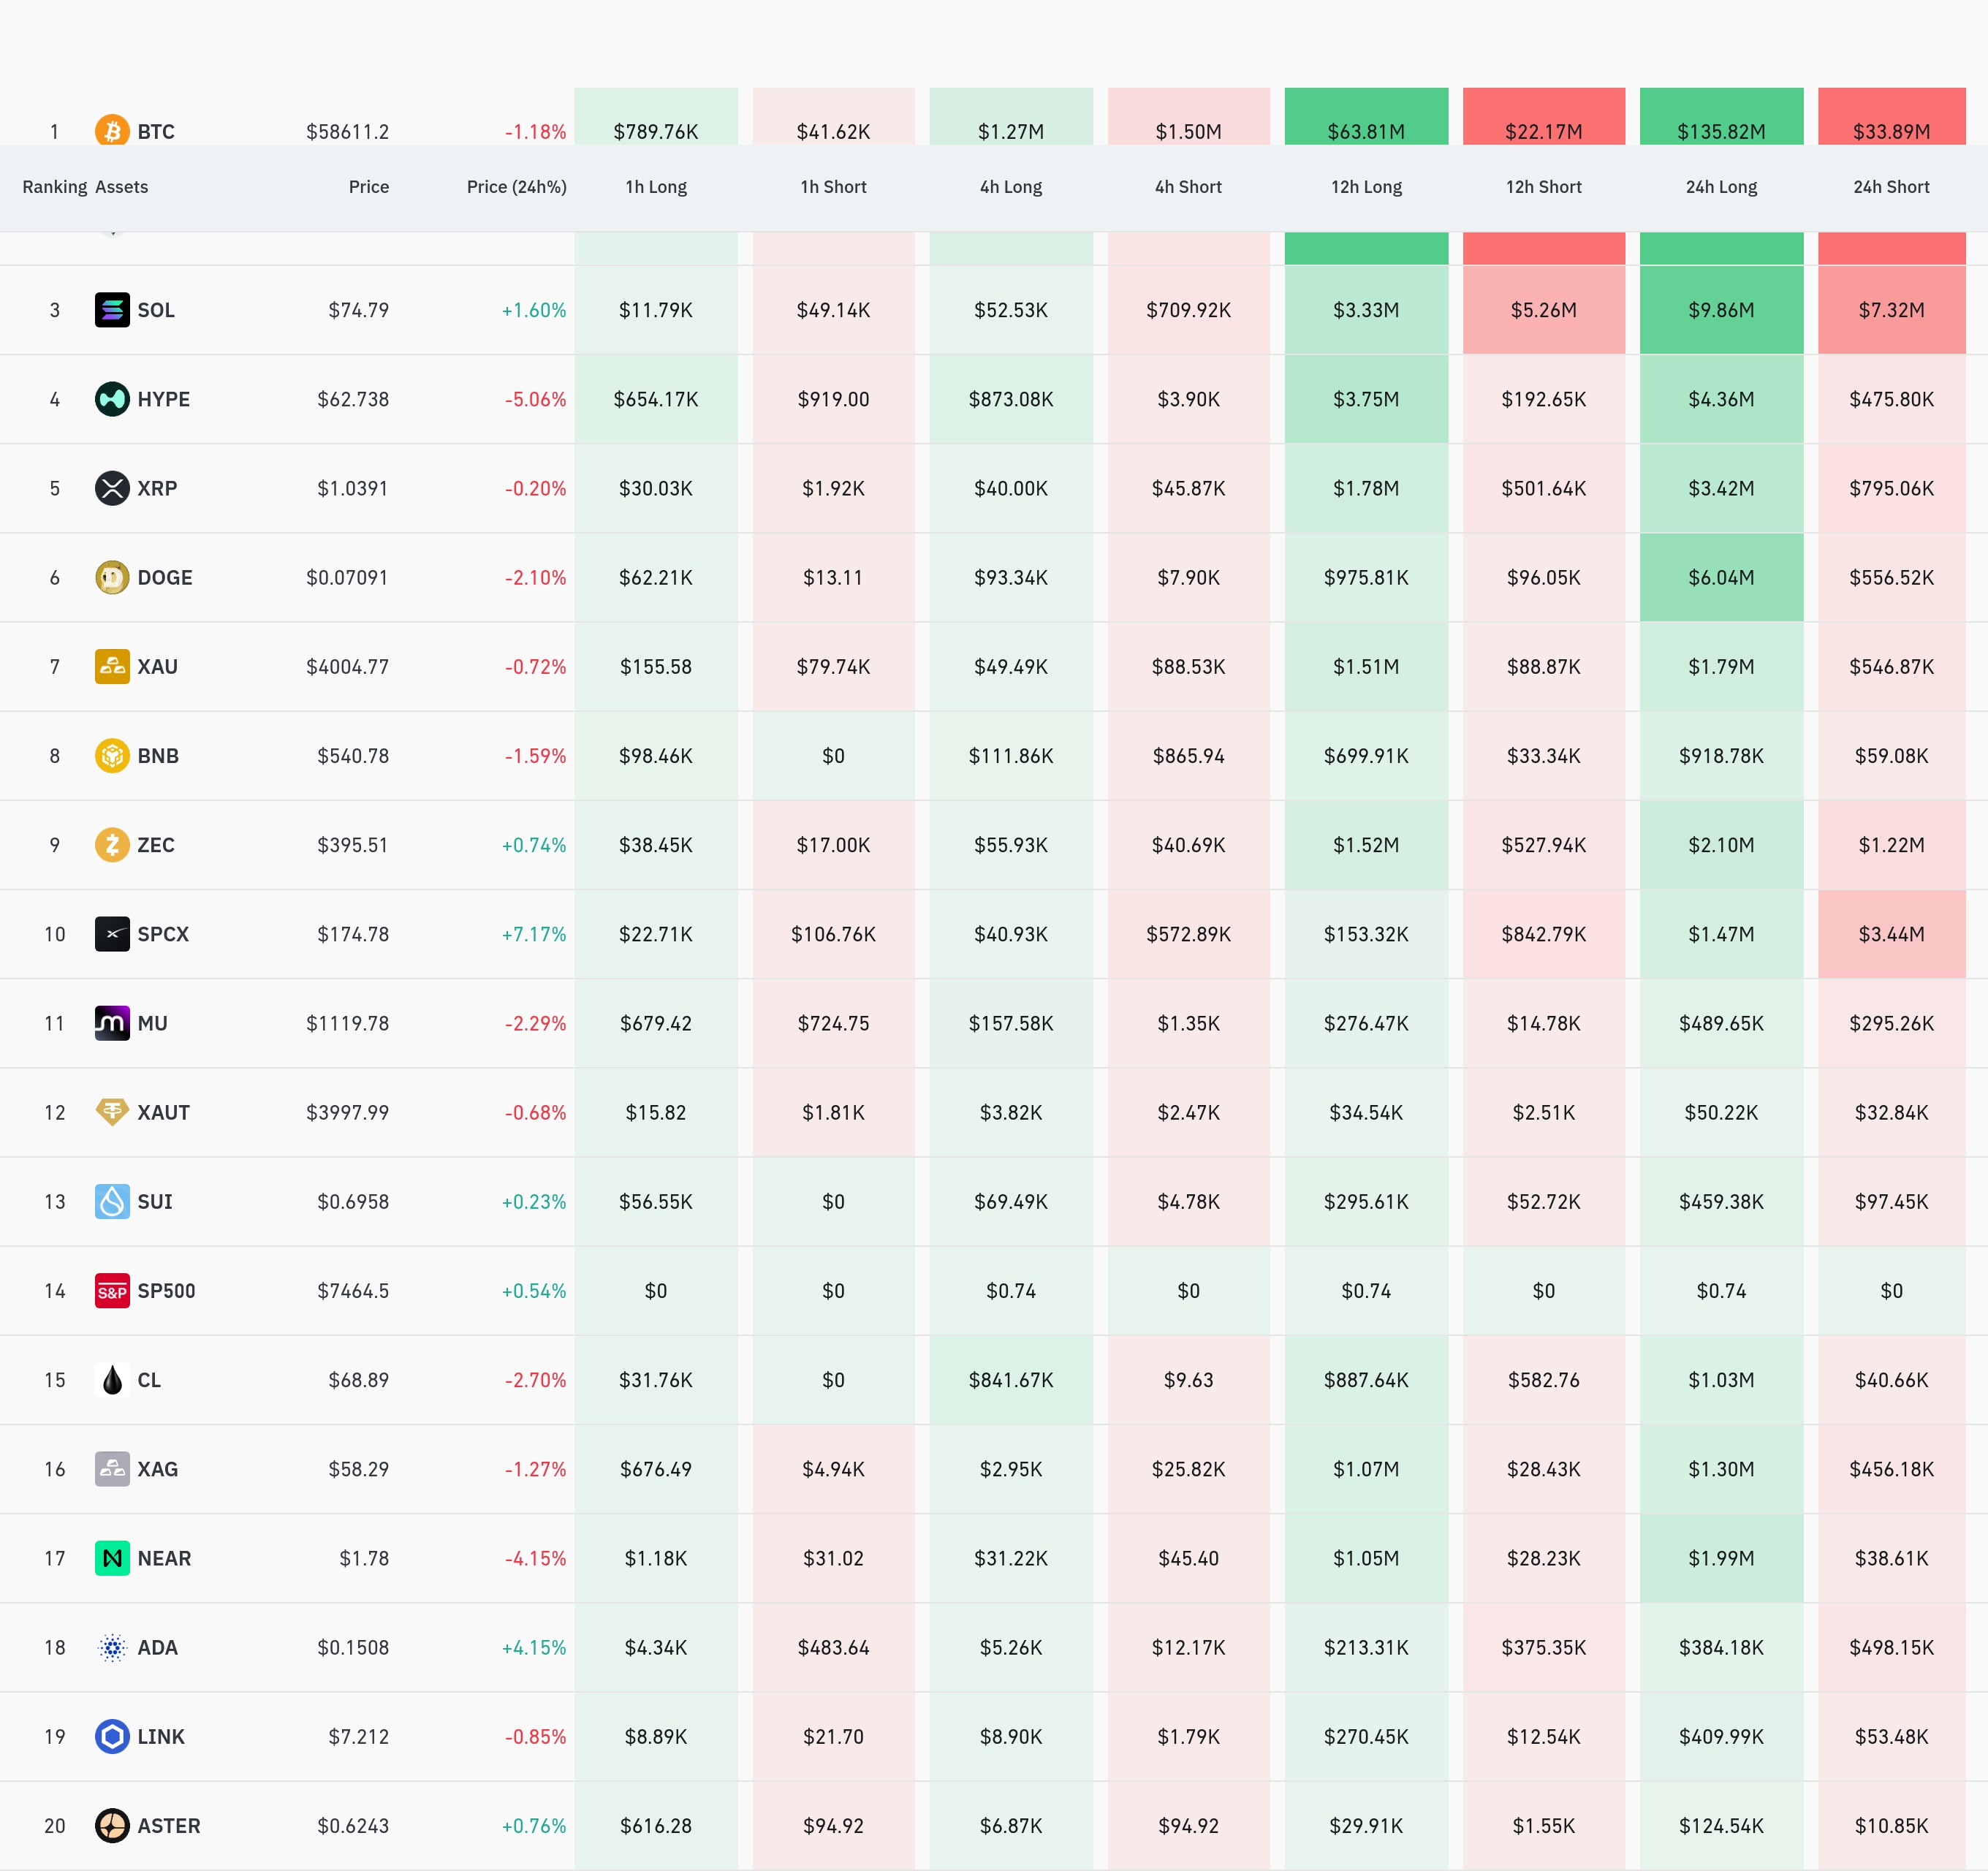The width and height of the screenshot is (1988, 1871).
Task: Select the Dogecoin DOGE icon
Action: coord(112,577)
